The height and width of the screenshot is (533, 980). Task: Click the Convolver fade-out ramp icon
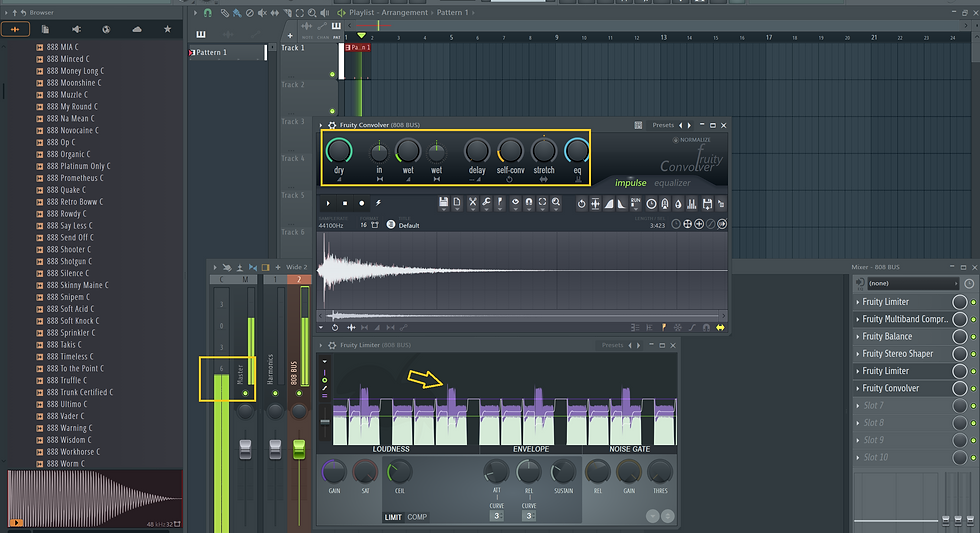621,204
